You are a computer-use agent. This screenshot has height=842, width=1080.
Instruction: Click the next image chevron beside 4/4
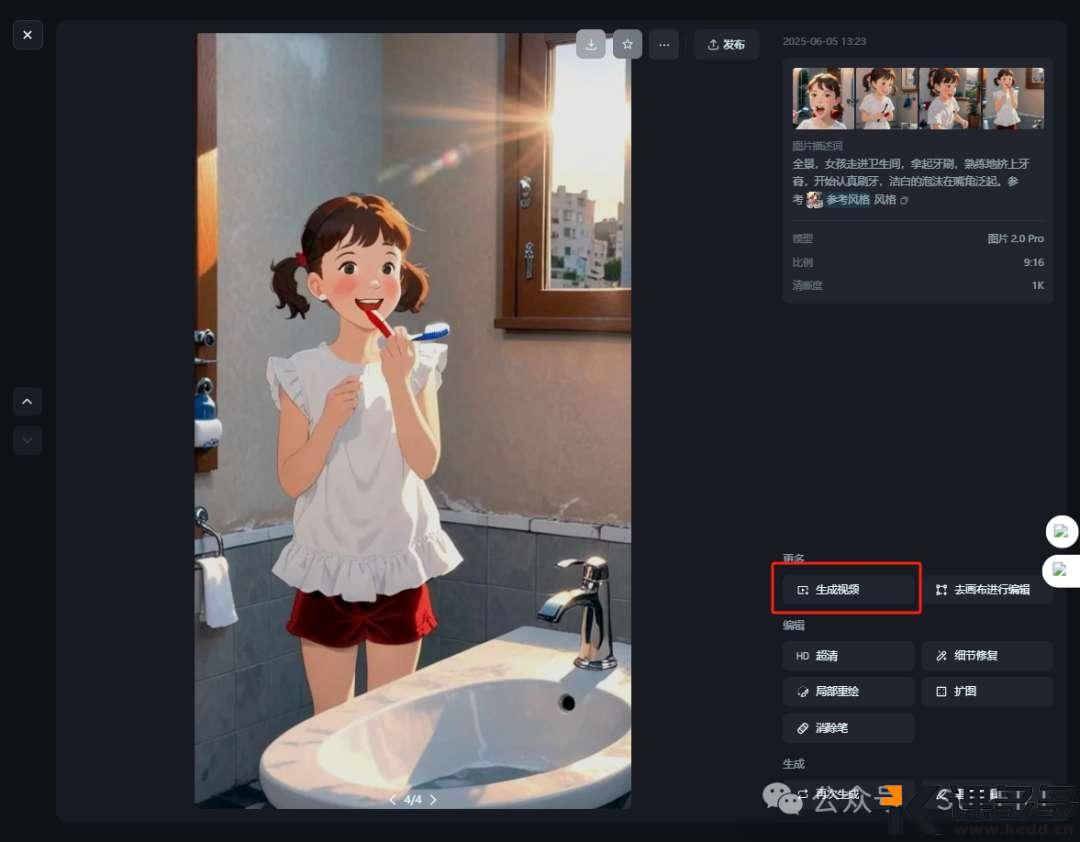(x=433, y=800)
